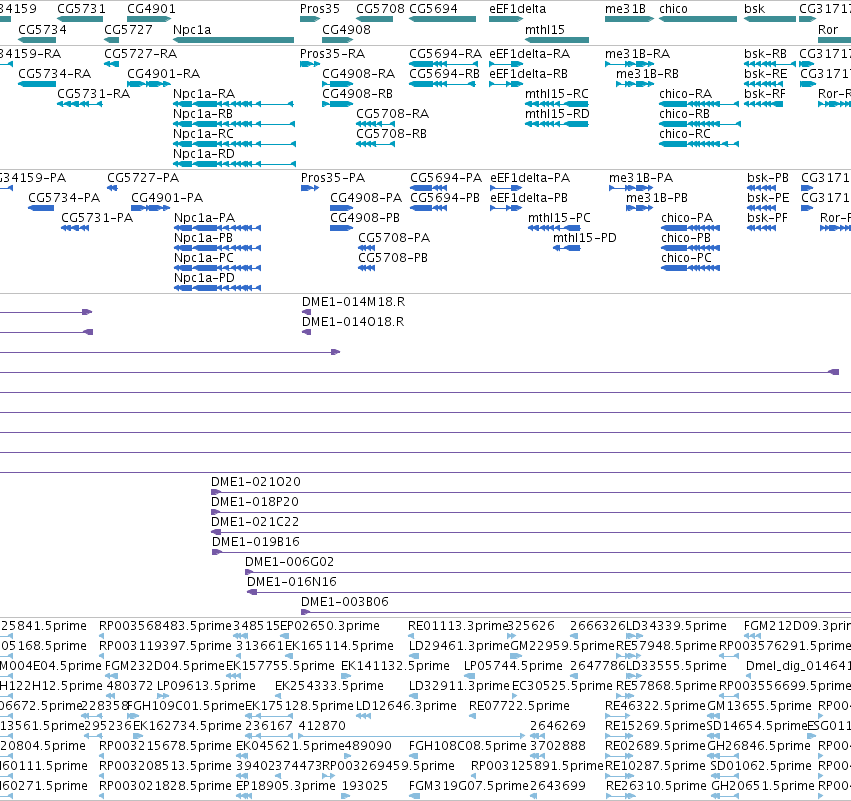
Task: Select the CG4908-PA protein label
Action: 366,198
